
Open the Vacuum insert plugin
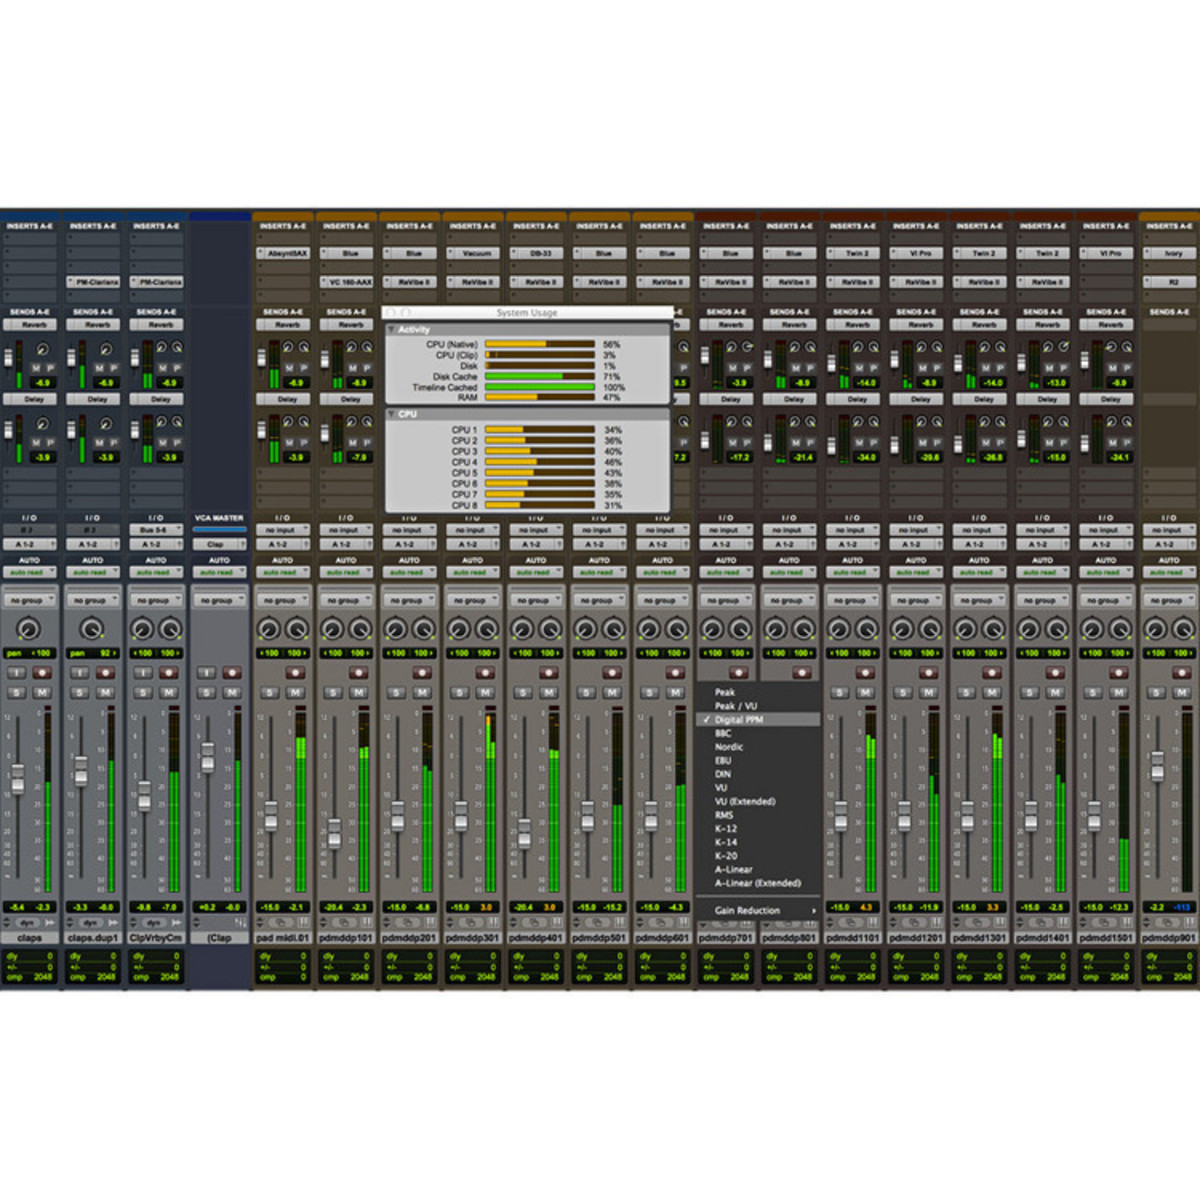(477, 254)
